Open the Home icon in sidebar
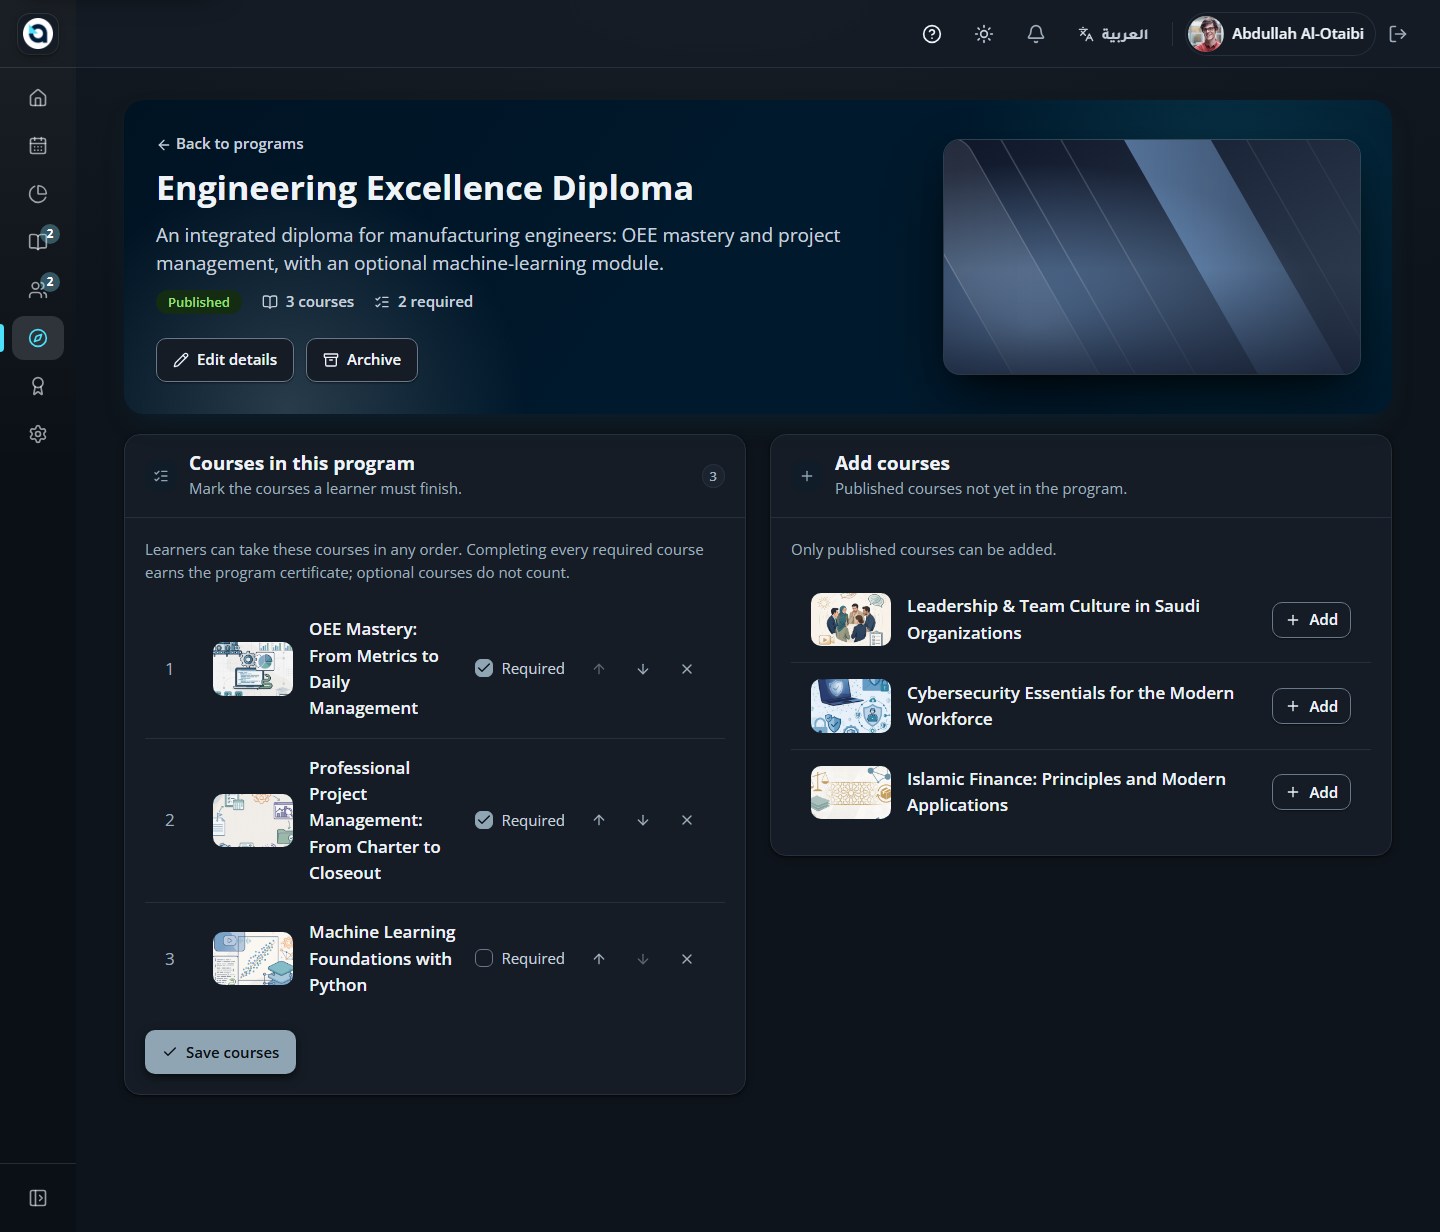 click(38, 98)
